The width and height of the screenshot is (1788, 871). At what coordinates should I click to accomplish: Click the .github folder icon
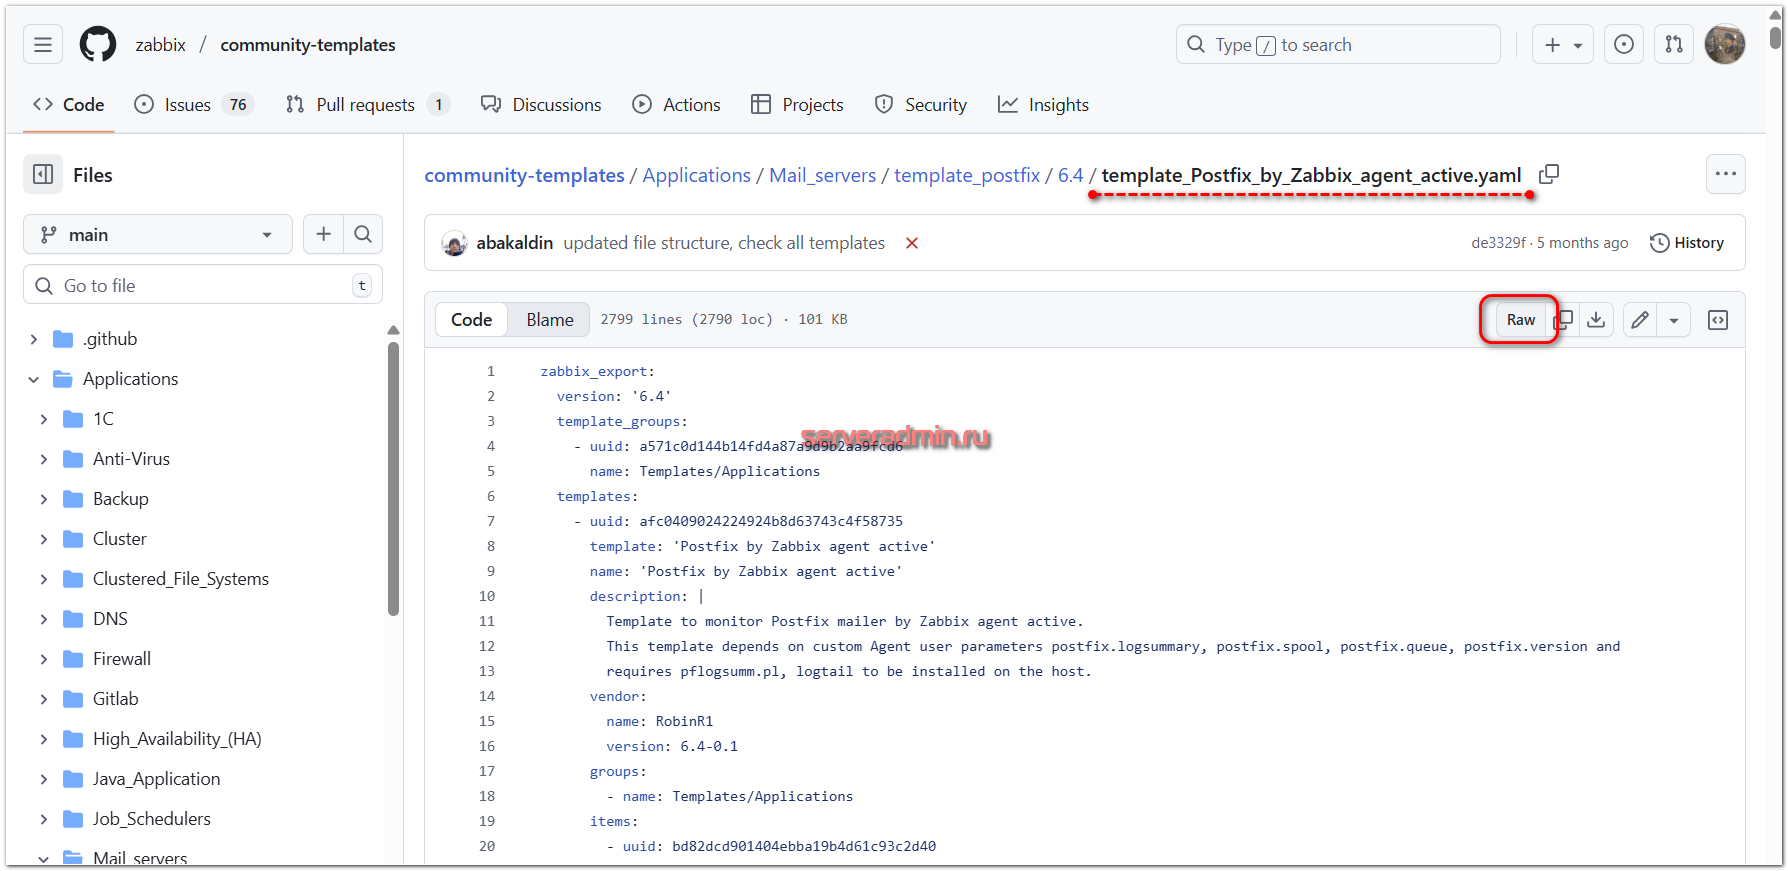63,339
